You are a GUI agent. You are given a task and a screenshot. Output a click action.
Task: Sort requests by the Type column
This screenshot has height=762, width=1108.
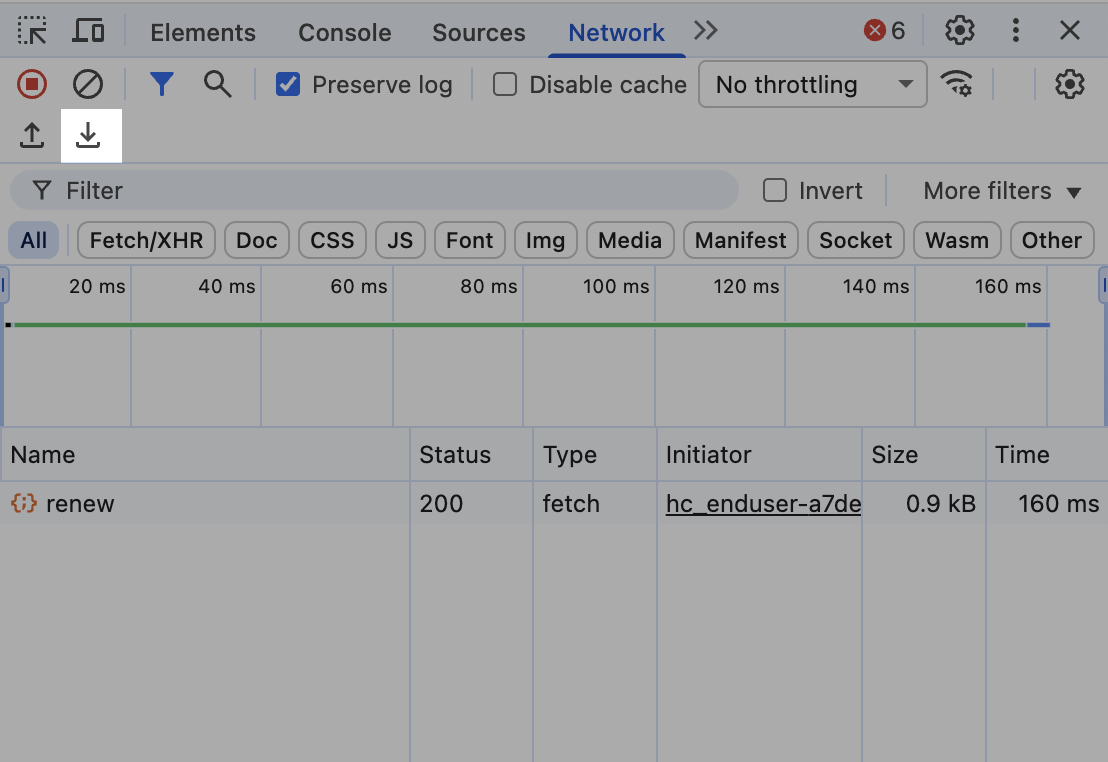click(x=595, y=455)
